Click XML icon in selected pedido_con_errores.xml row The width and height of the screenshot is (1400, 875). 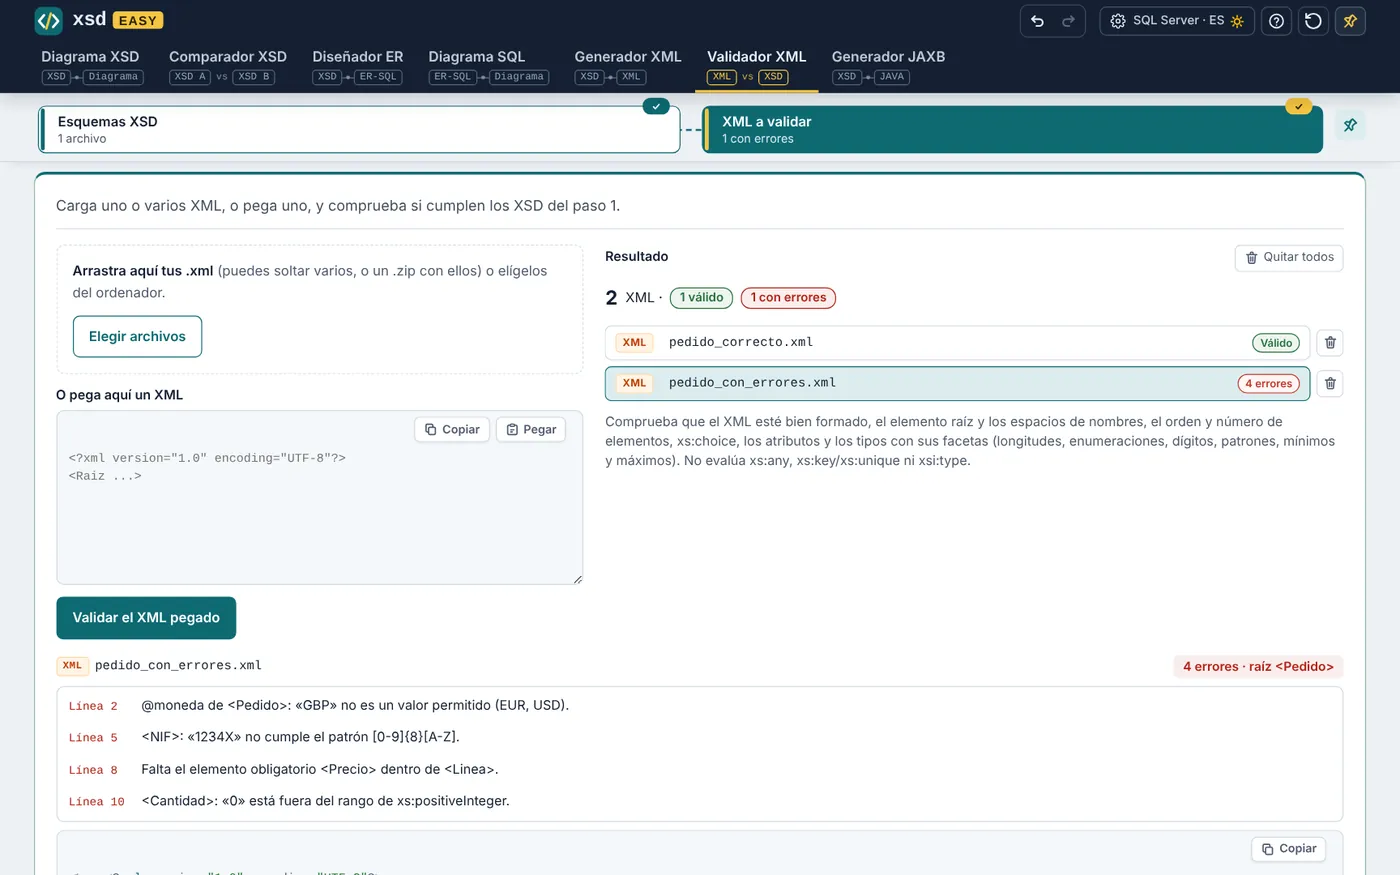634,383
